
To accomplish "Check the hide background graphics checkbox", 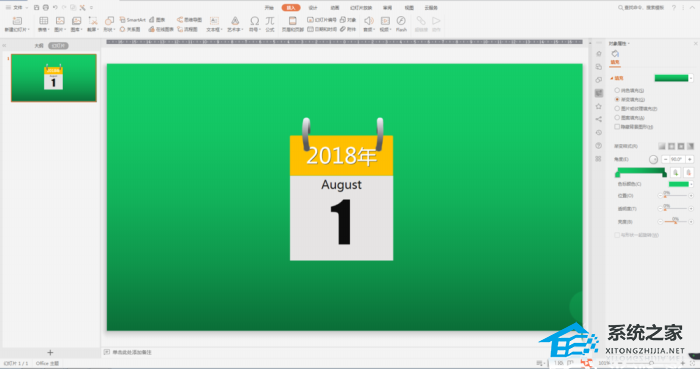I will coord(617,127).
